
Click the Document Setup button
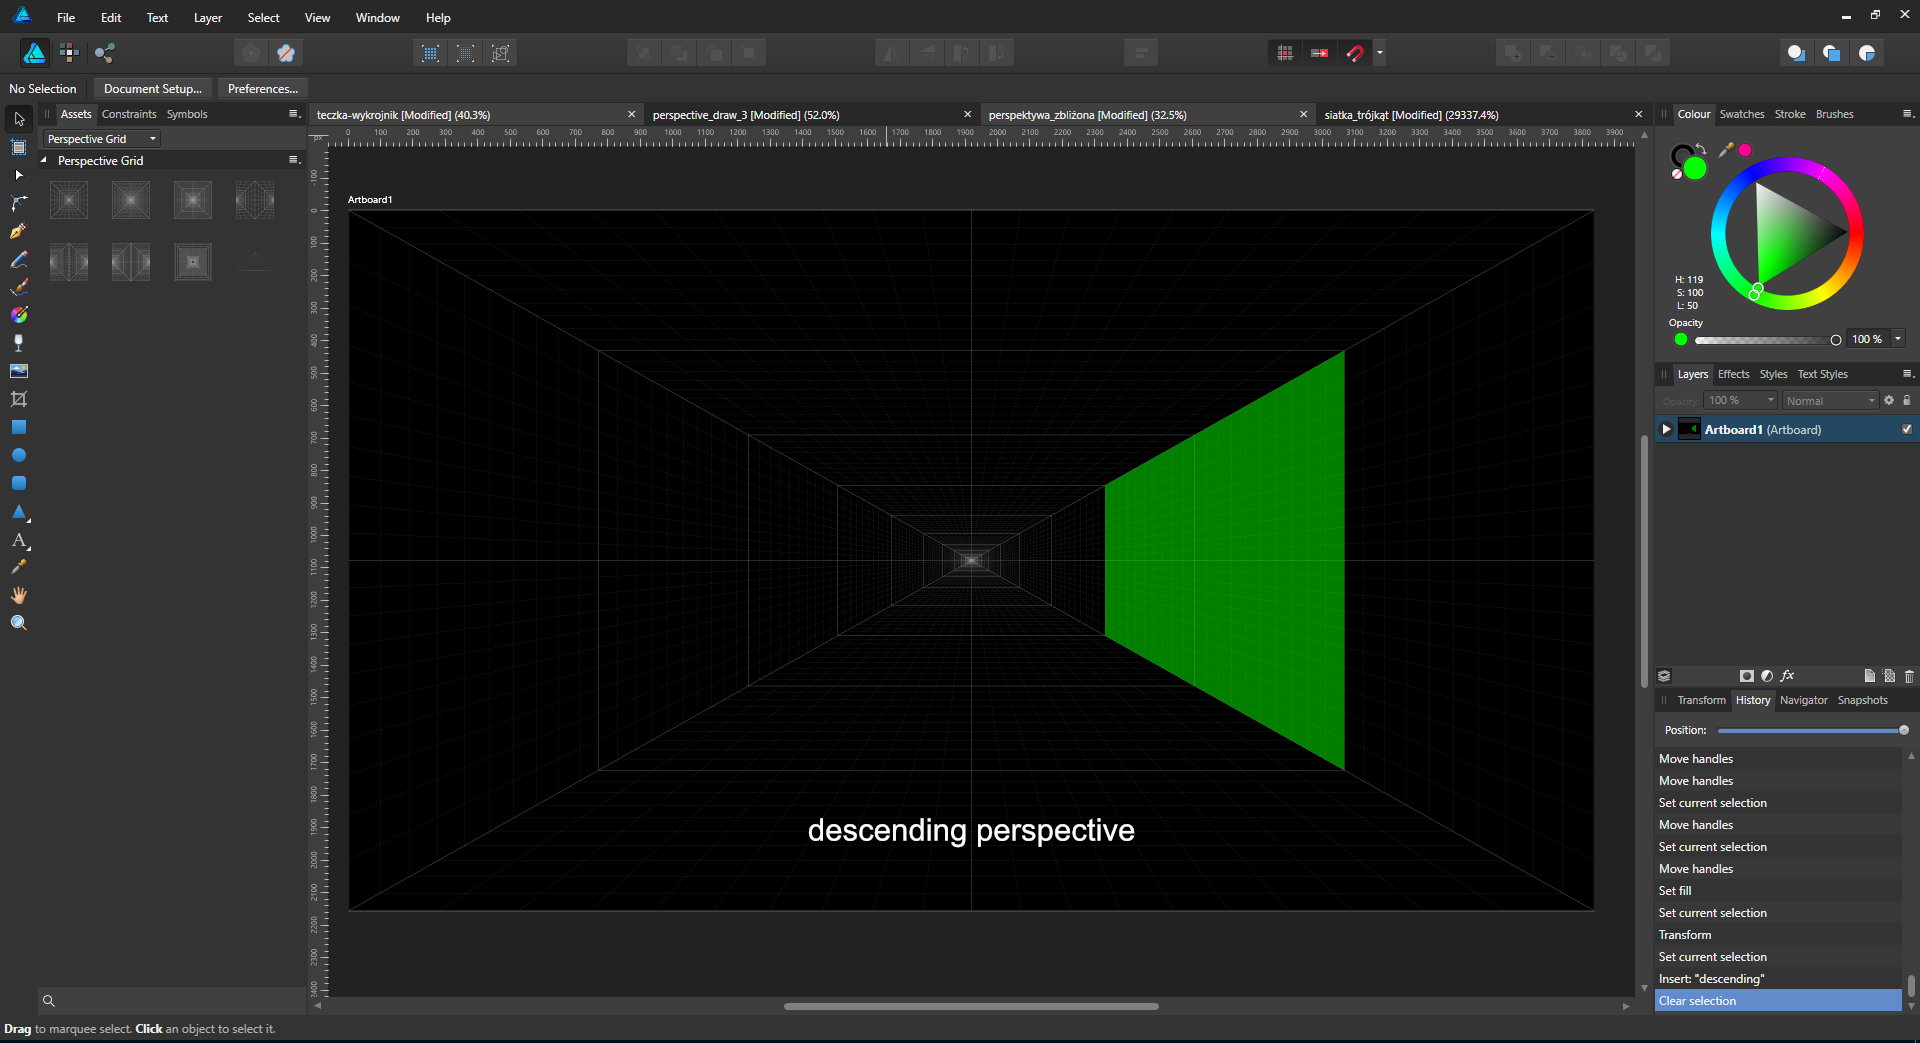tap(152, 88)
